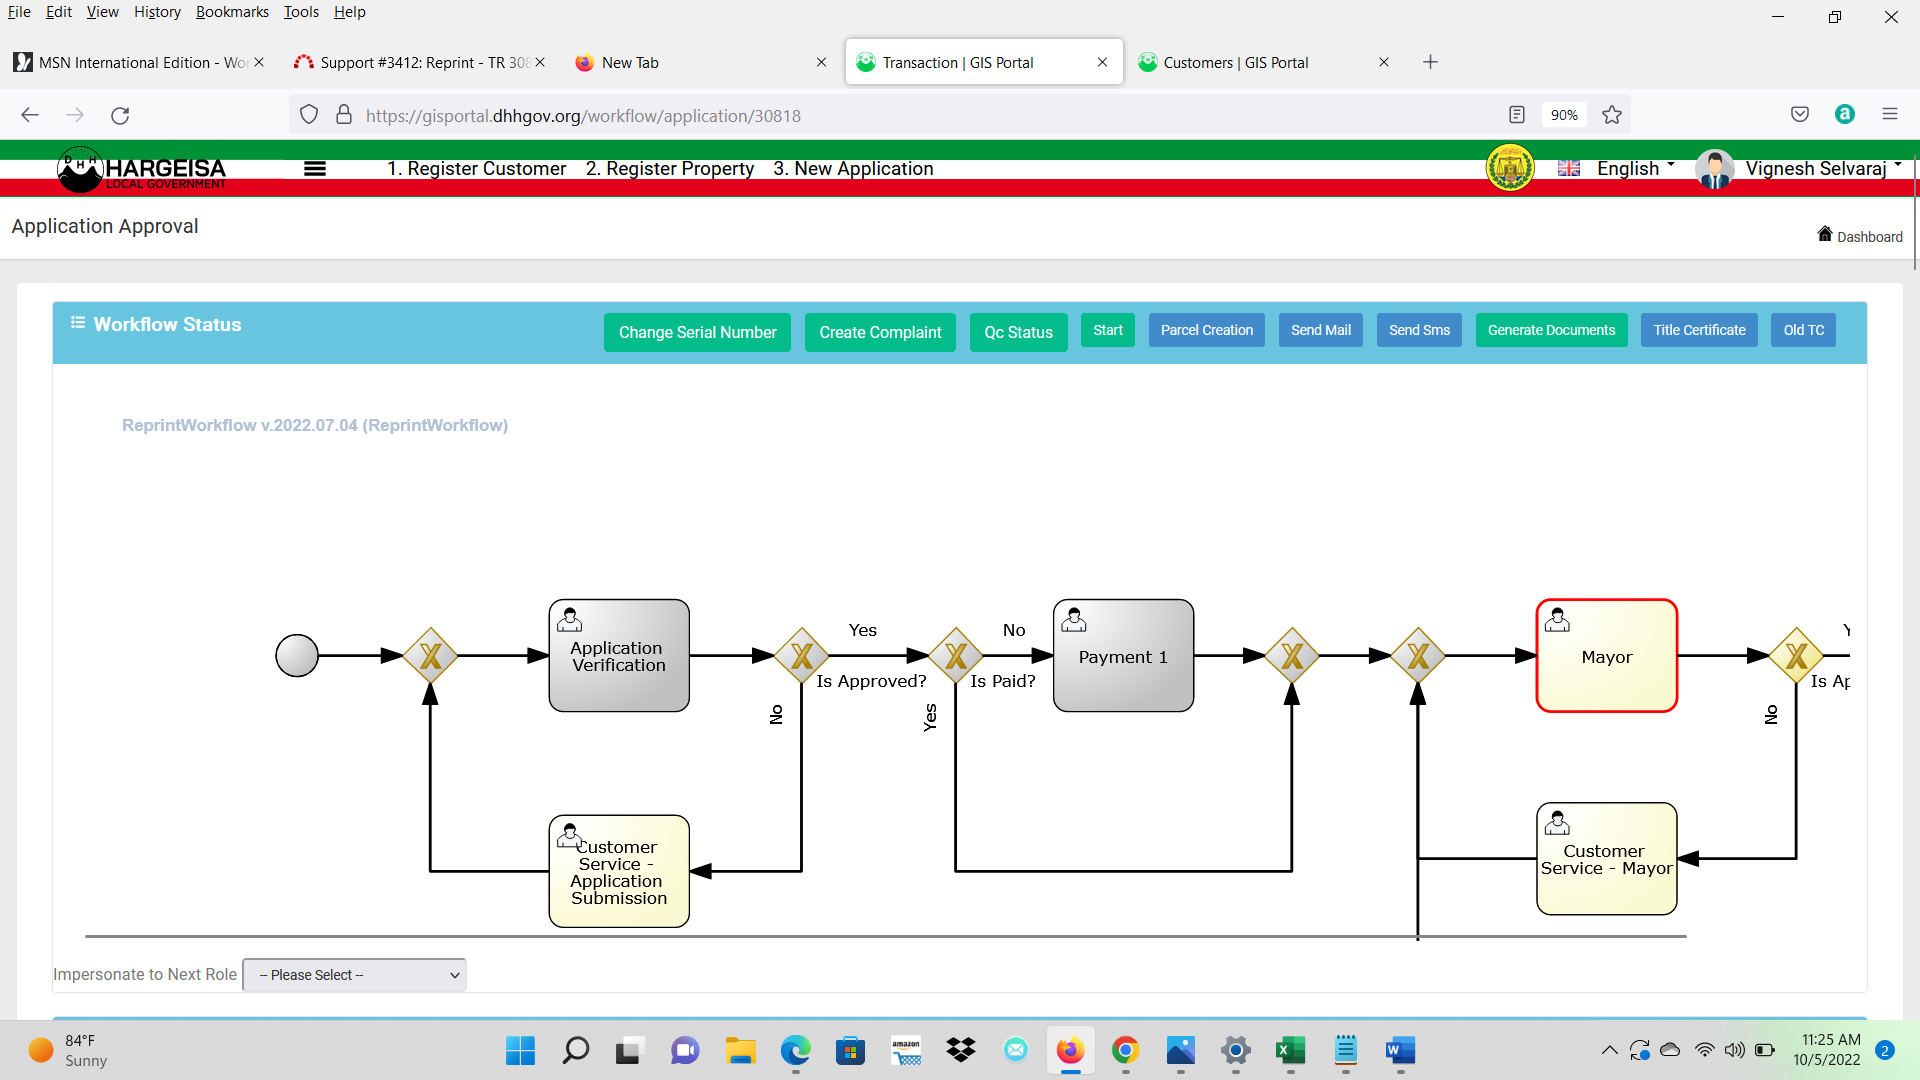Open Windows taskbar search
The image size is (1920, 1080).
coord(576,1050)
